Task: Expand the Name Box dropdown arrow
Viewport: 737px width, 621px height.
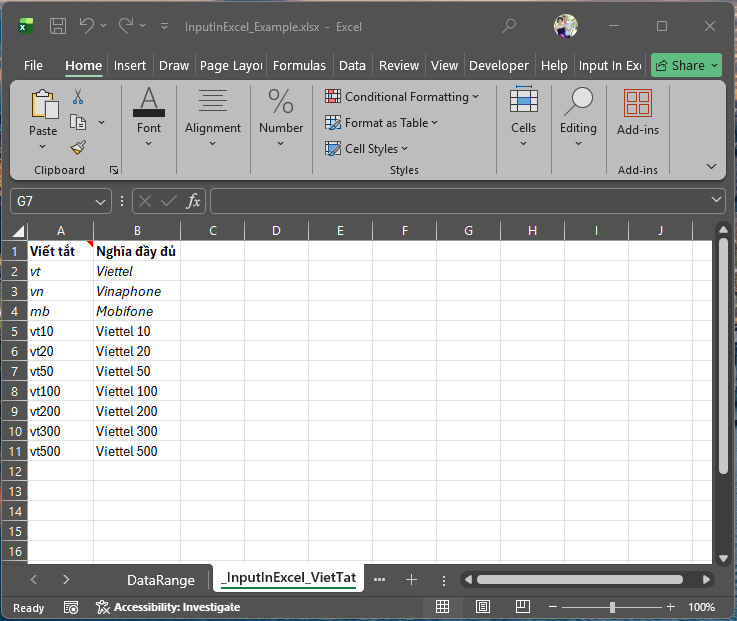Action: click(100, 202)
